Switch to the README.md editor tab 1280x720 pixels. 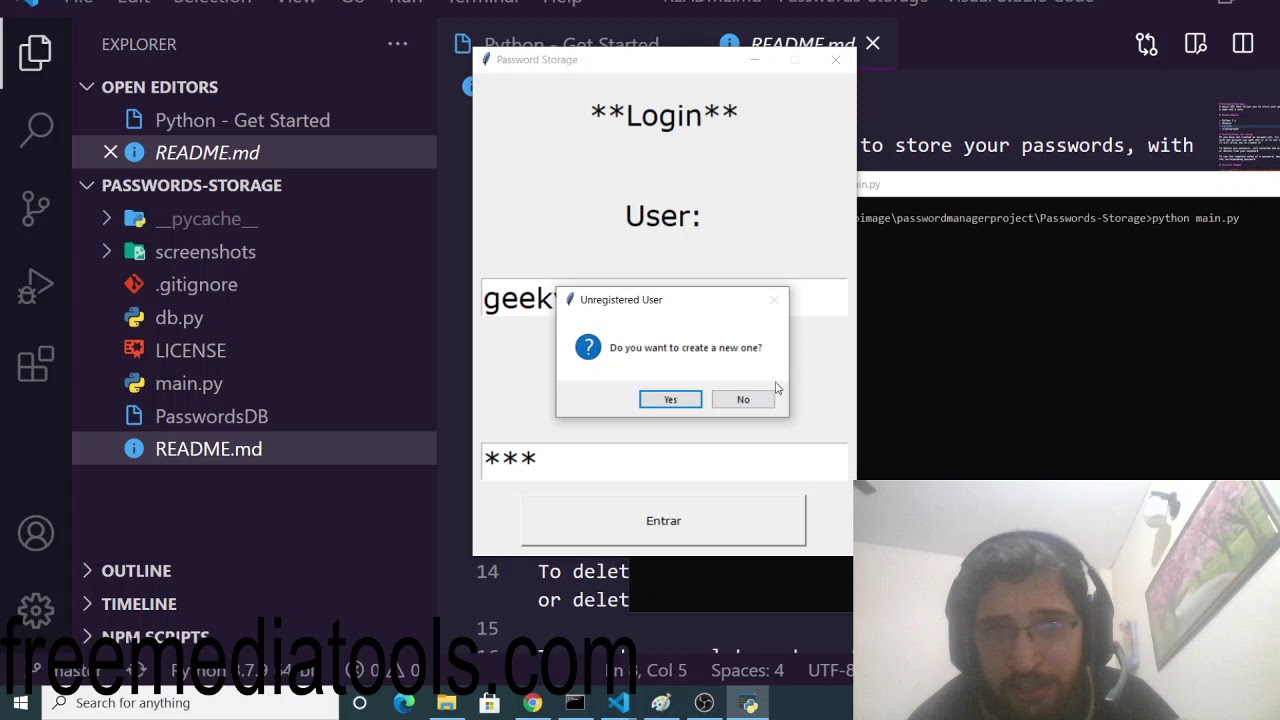pos(803,44)
